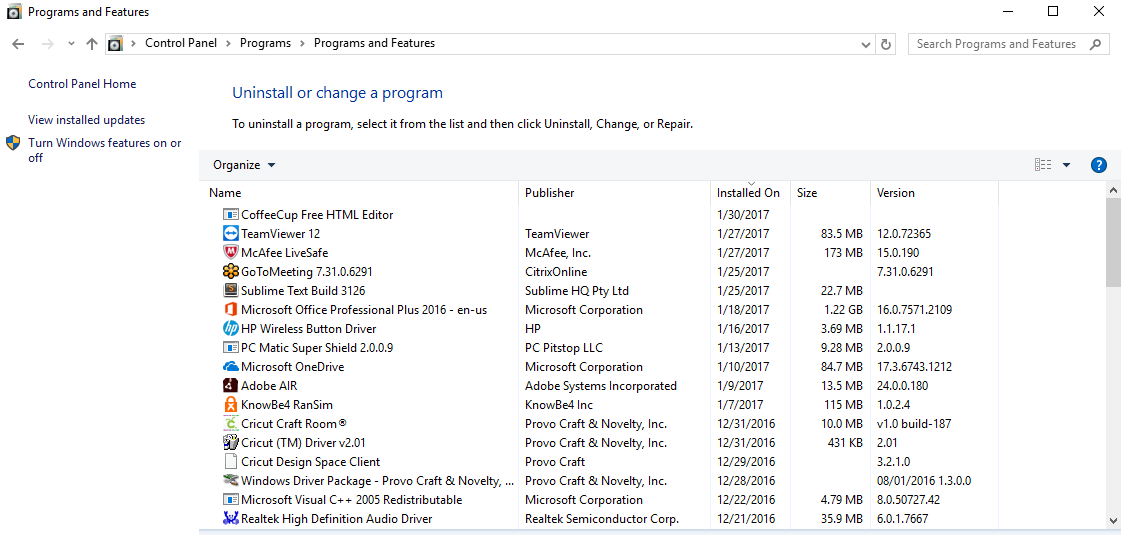
Task: Click the Adobe AIR icon
Action: pos(231,386)
